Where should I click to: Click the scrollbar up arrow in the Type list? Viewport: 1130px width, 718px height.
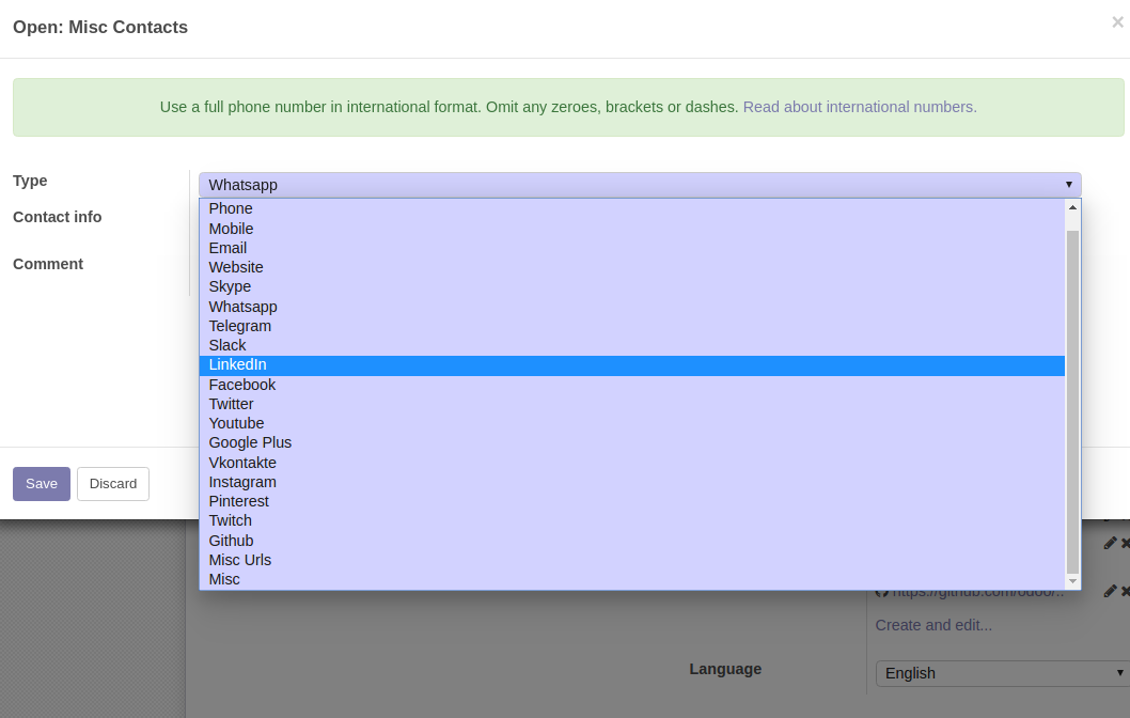(1073, 208)
